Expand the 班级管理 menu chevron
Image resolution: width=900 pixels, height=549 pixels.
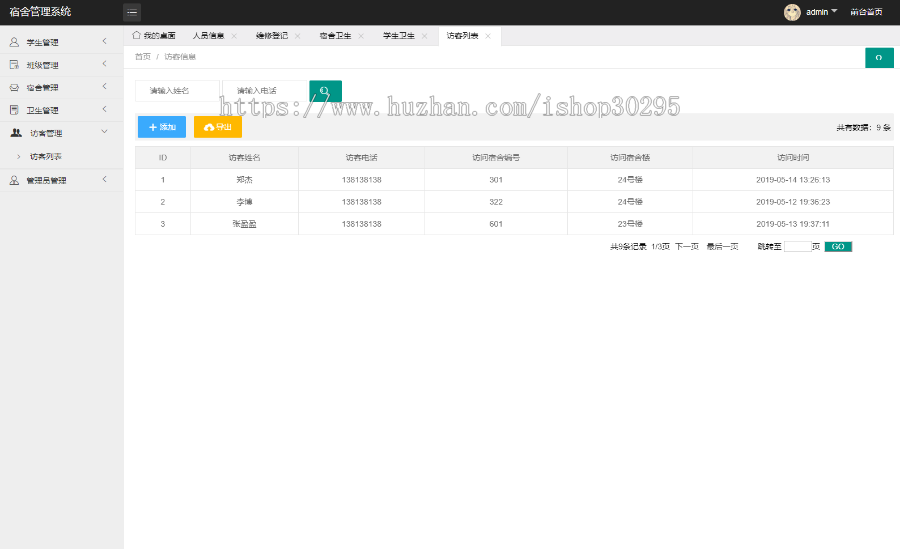pyautogui.click(x=104, y=64)
